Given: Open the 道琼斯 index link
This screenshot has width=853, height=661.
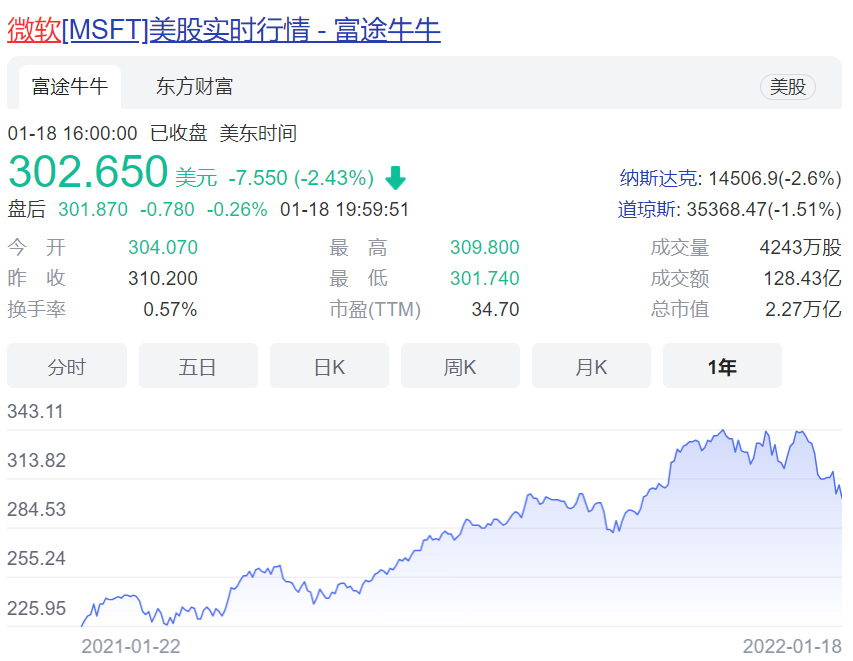Looking at the screenshot, I should [647, 209].
